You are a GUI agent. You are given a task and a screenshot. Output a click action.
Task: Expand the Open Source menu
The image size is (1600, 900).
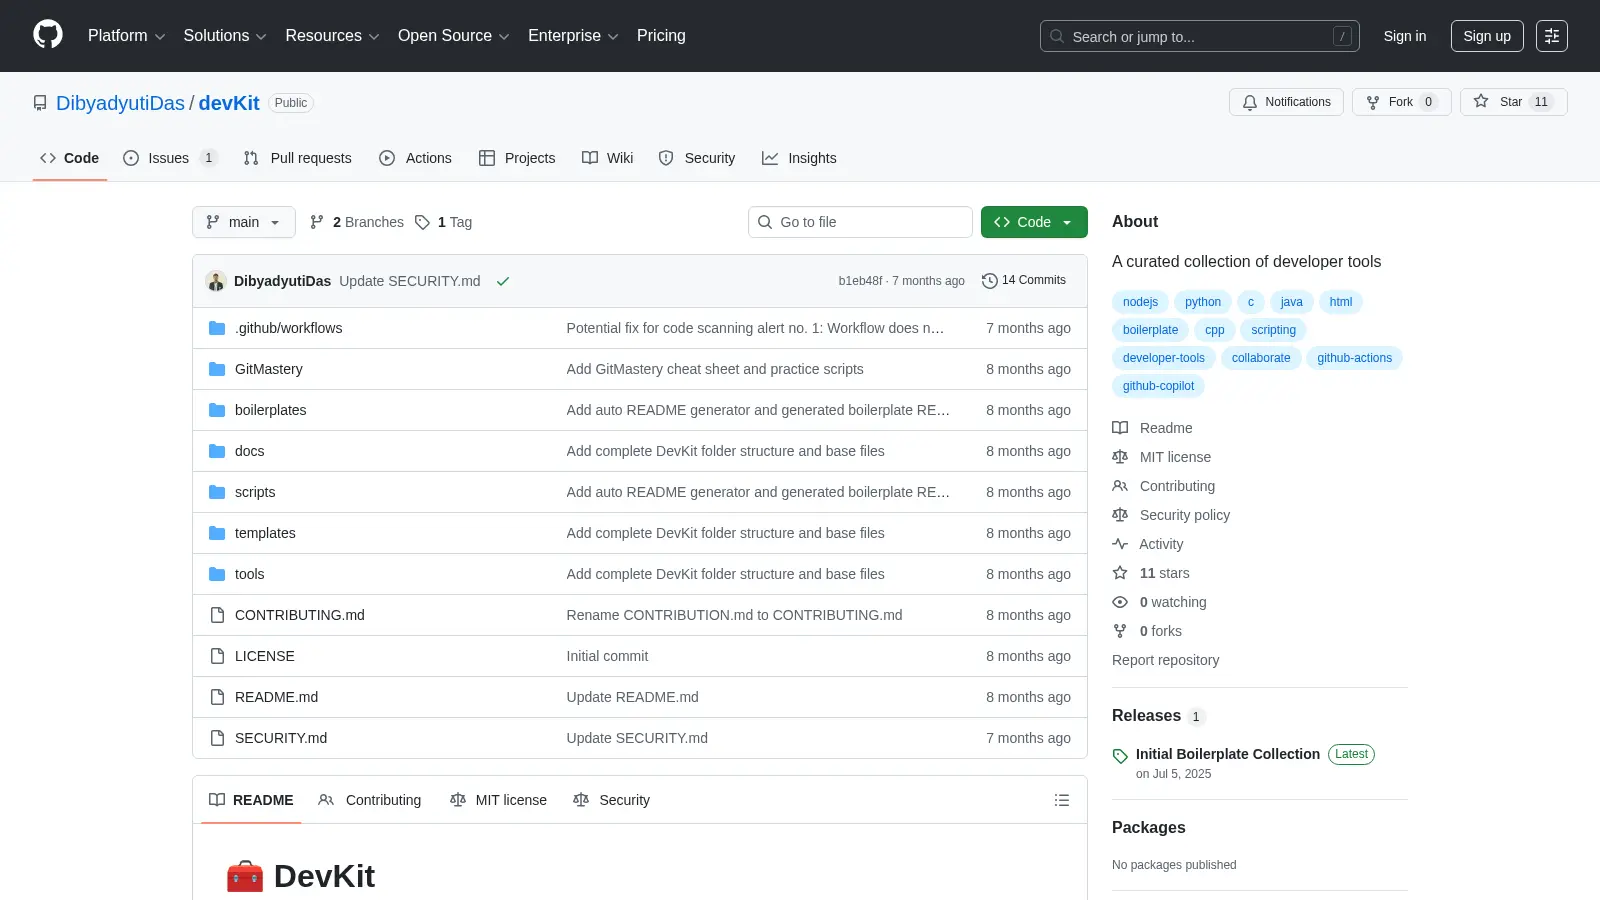tap(454, 36)
